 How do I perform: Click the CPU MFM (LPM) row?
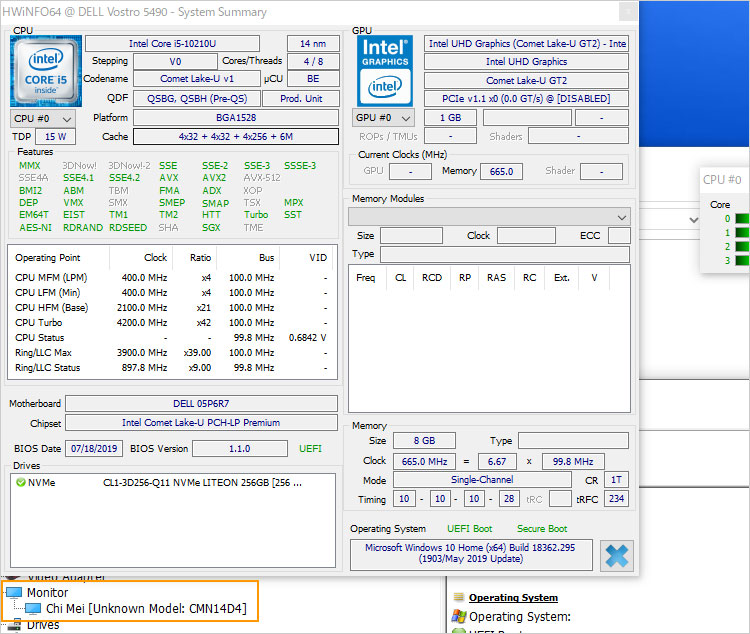tap(171, 278)
